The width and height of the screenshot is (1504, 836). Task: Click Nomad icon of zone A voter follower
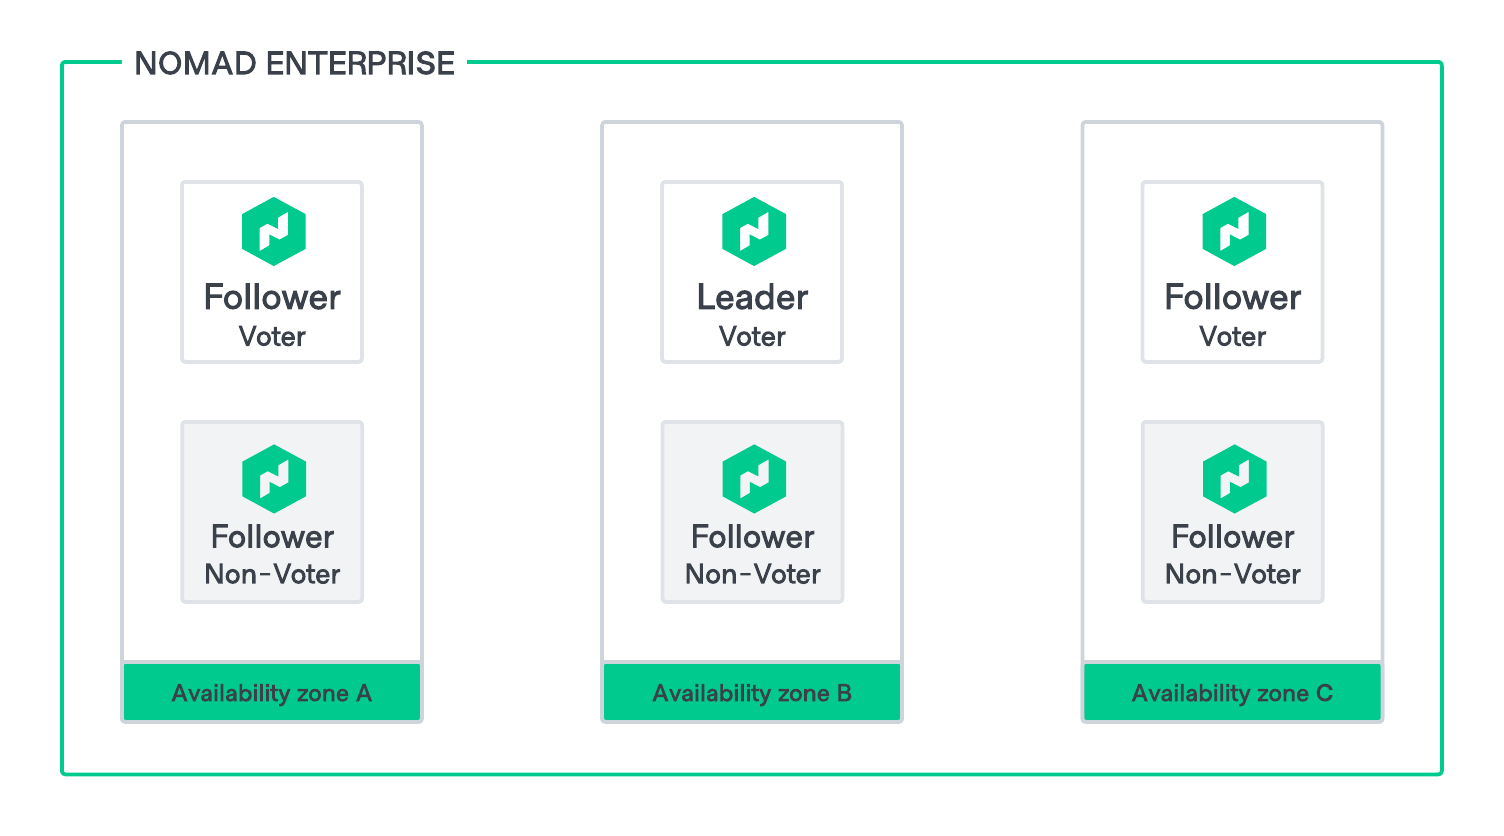273,231
